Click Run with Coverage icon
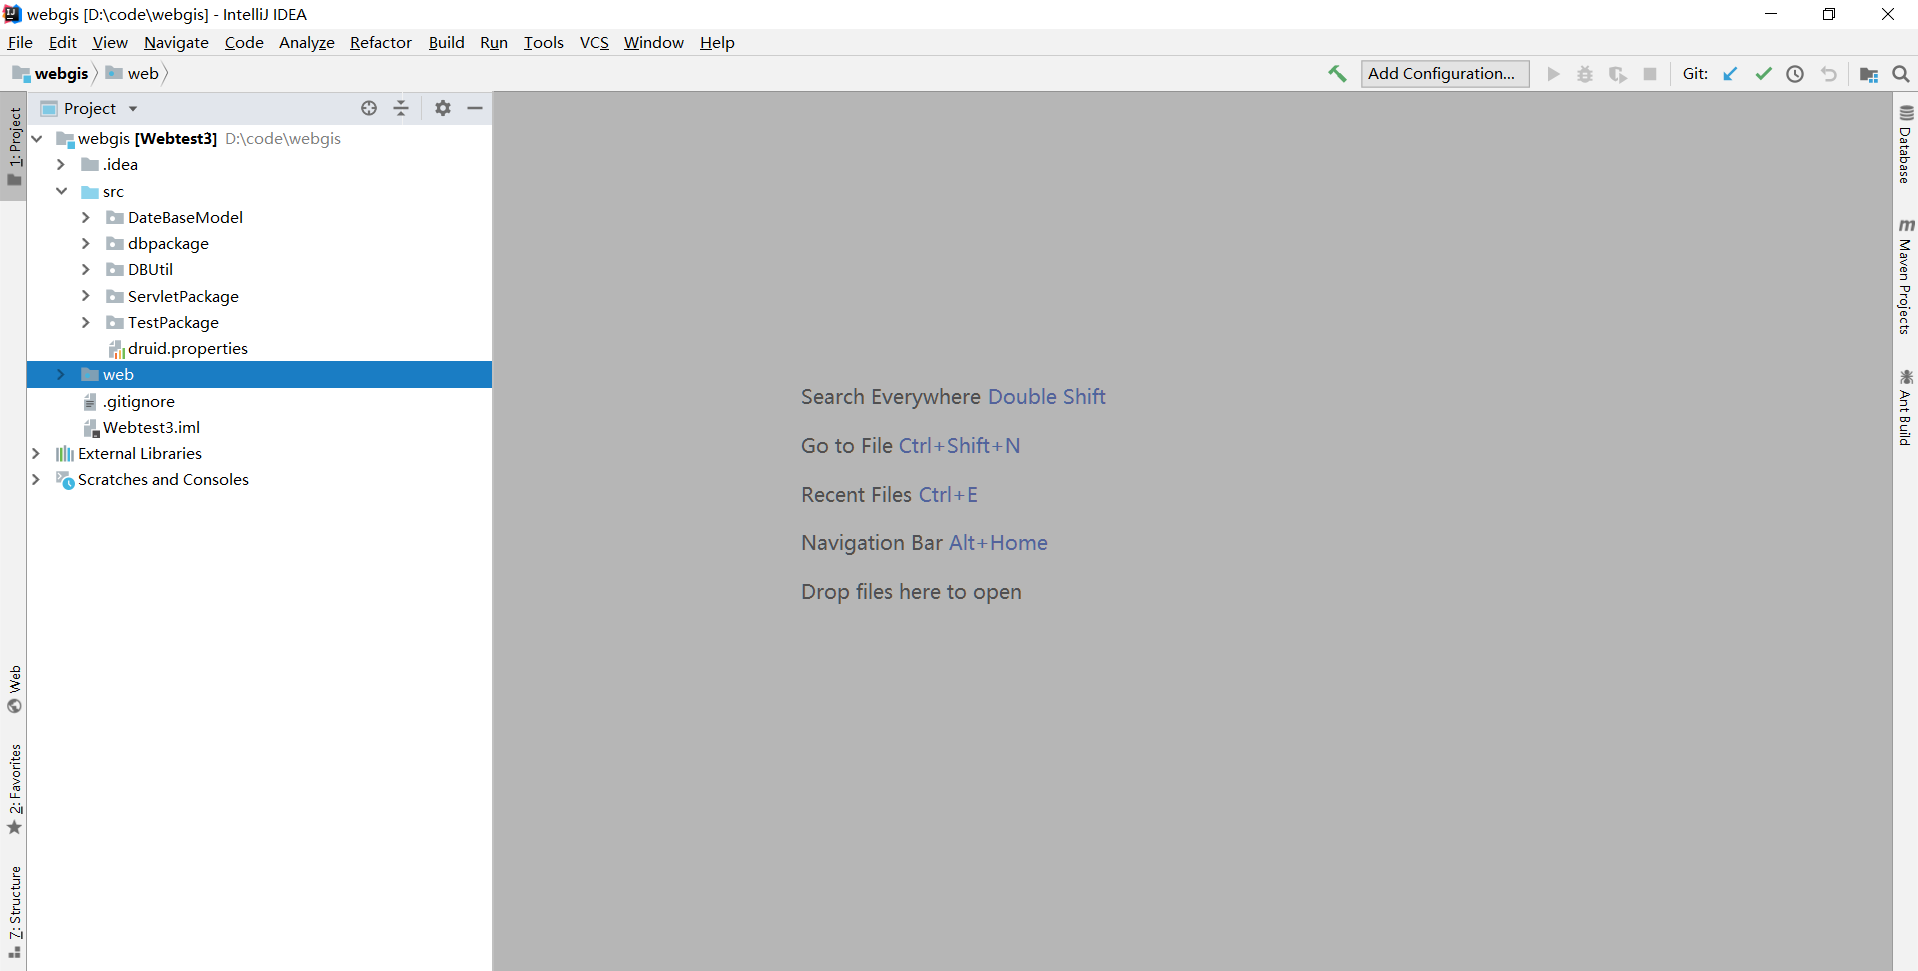The height and width of the screenshot is (971, 1918). tap(1617, 74)
